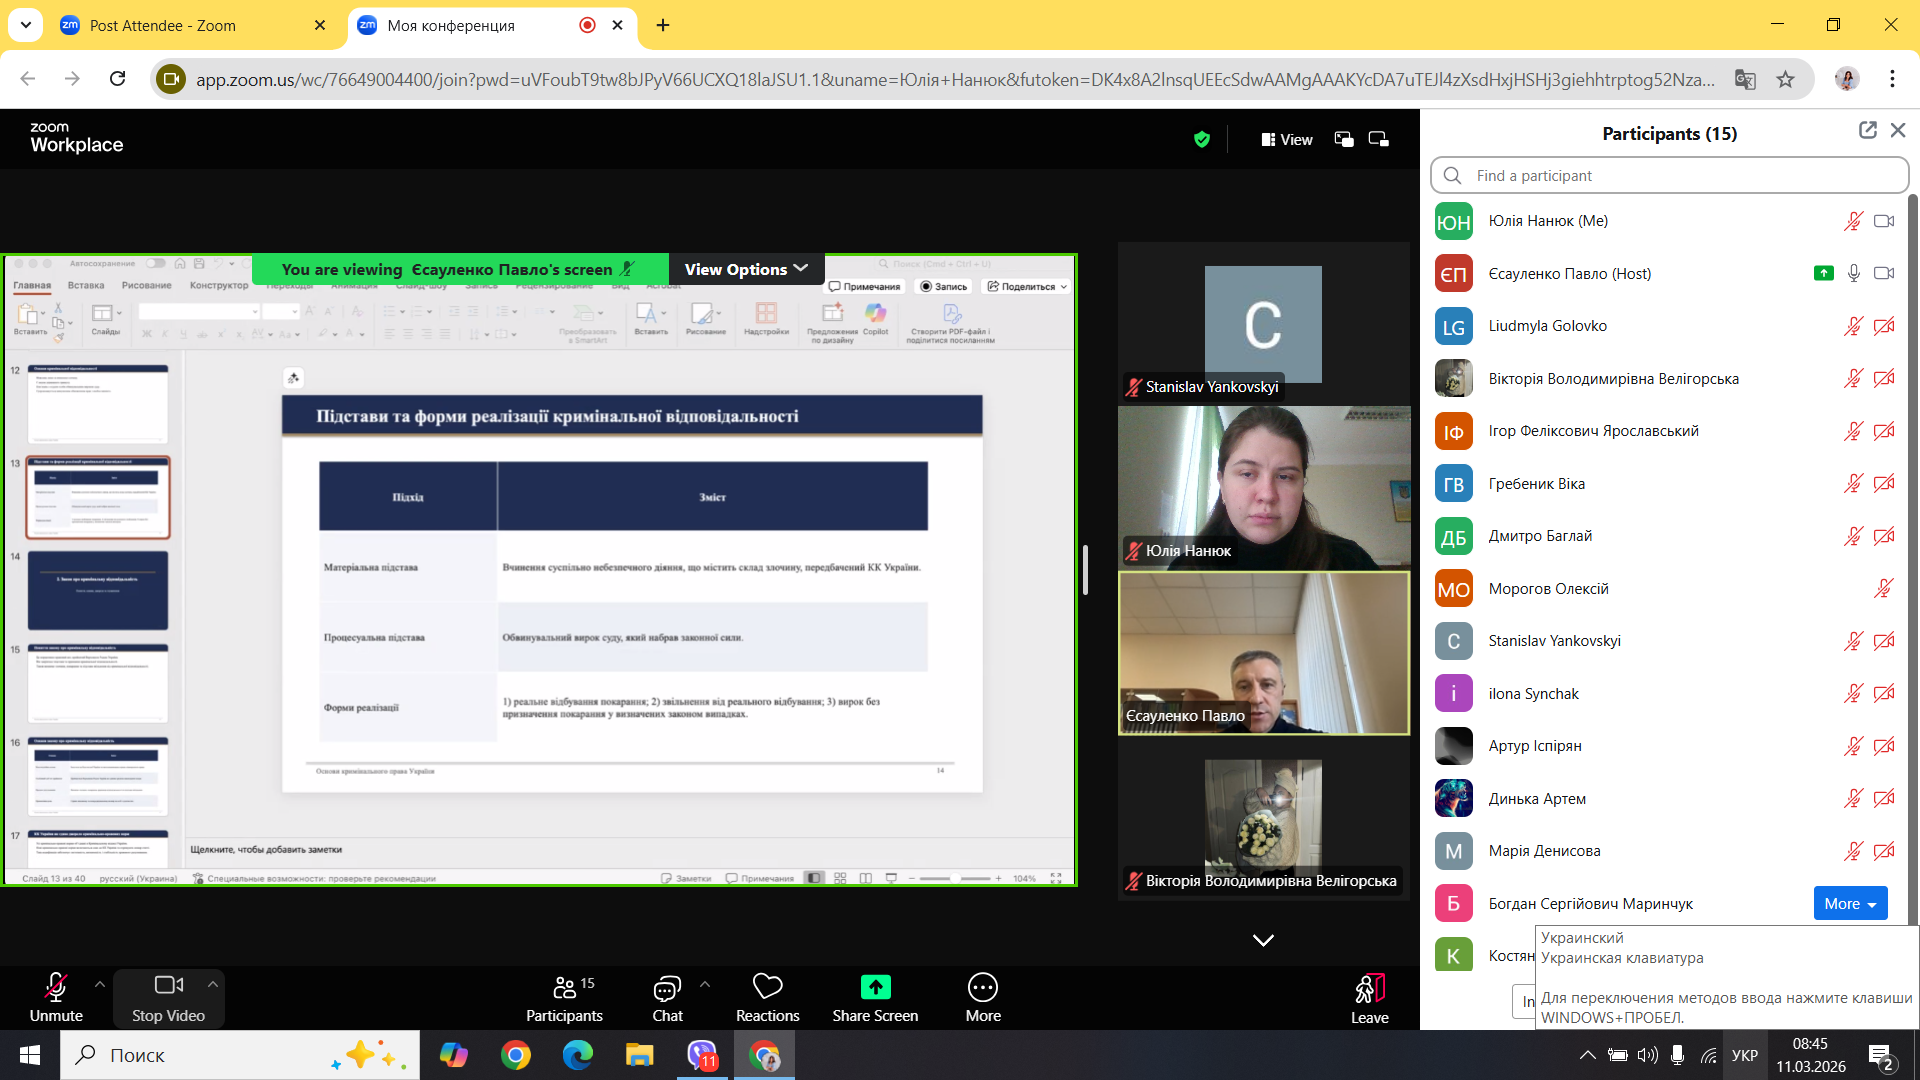Click the More ellipsis in toolbar
The image size is (1920, 1080).
(x=982, y=988)
